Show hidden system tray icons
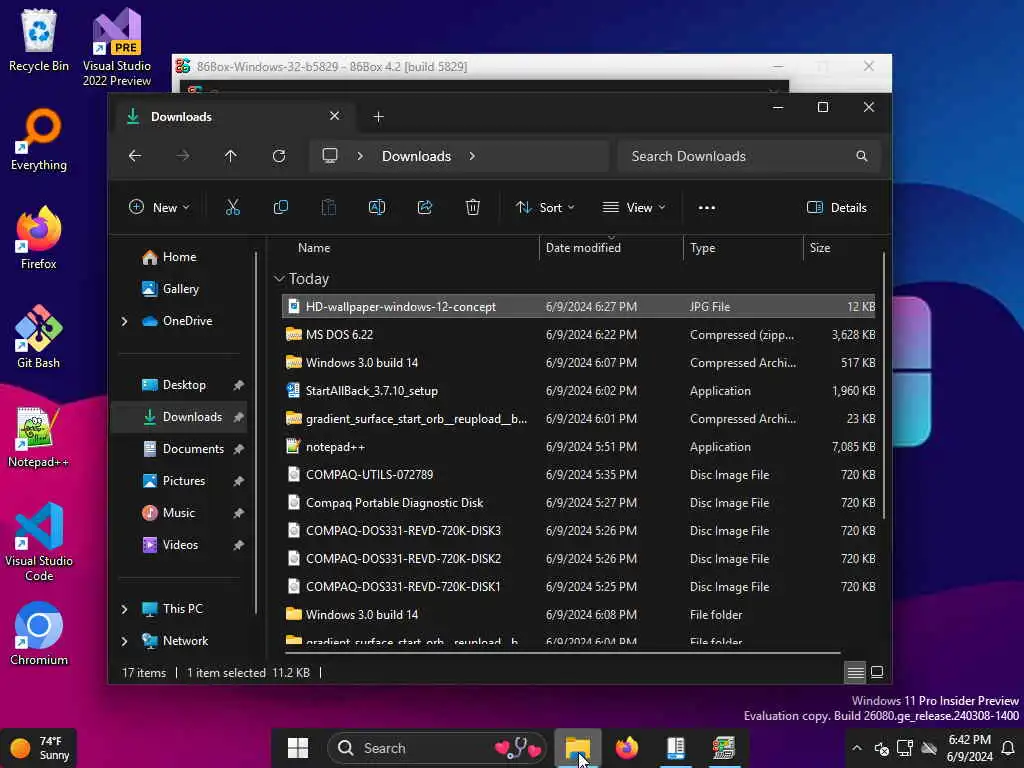1024x768 pixels. tap(857, 748)
